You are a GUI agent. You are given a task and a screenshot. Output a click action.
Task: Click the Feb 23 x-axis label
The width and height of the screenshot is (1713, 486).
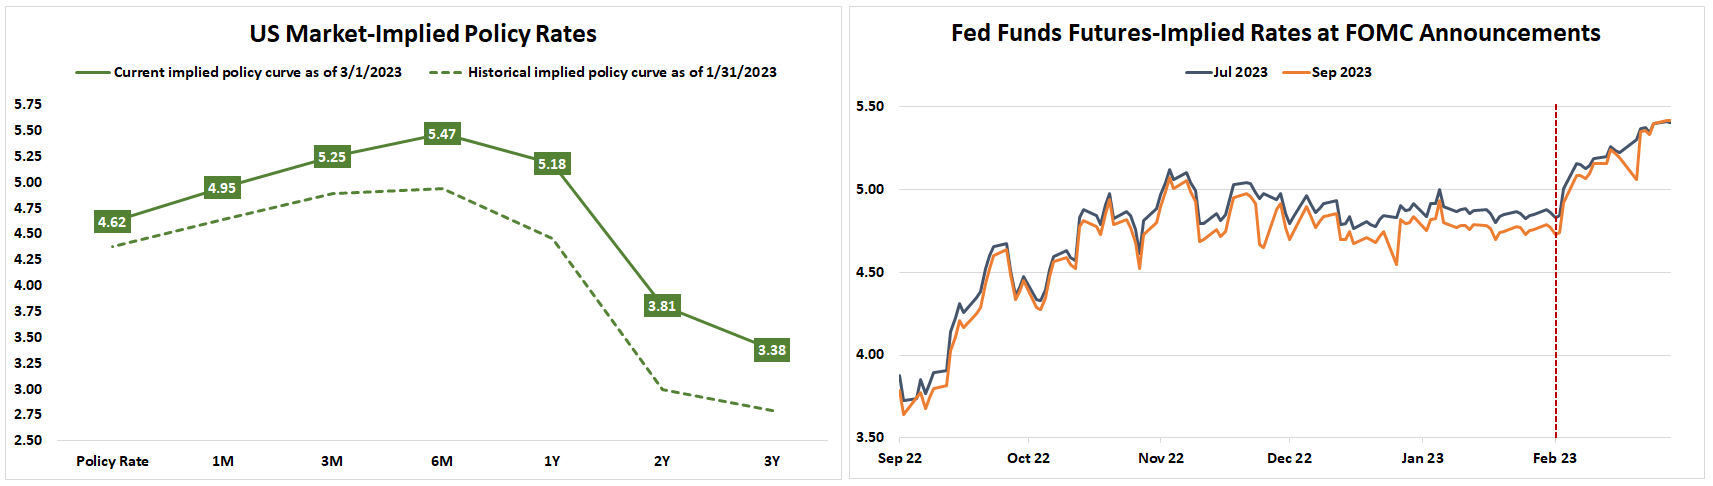[x=1555, y=458]
